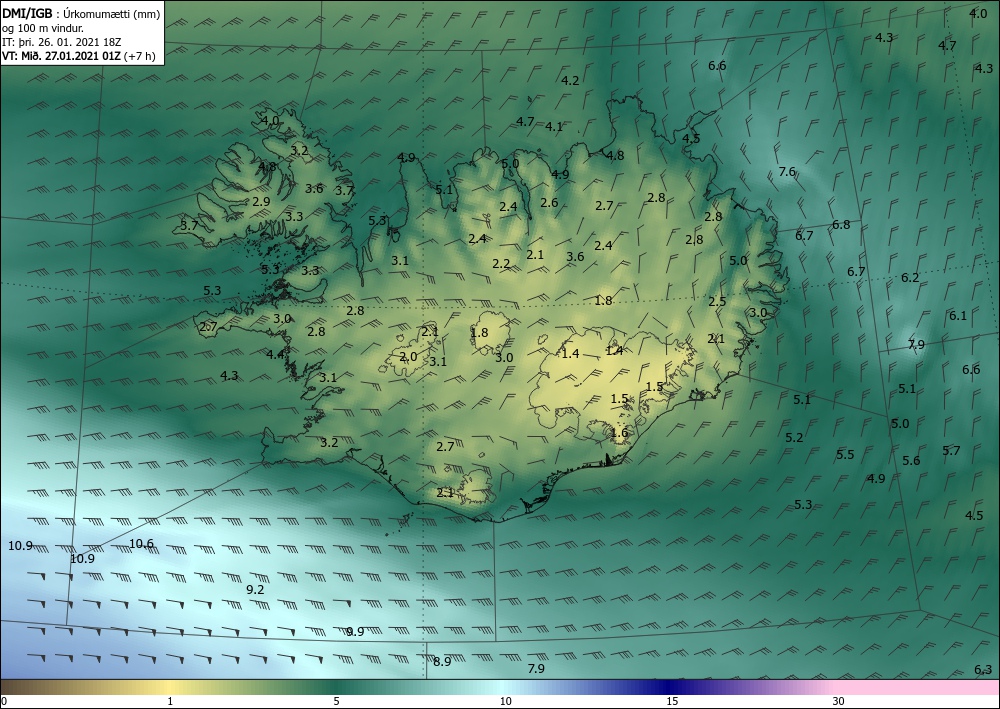Image resolution: width=1000 pixels, height=709 pixels.
Task: Click the 6.2 value on the map
Action: pos(910,278)
